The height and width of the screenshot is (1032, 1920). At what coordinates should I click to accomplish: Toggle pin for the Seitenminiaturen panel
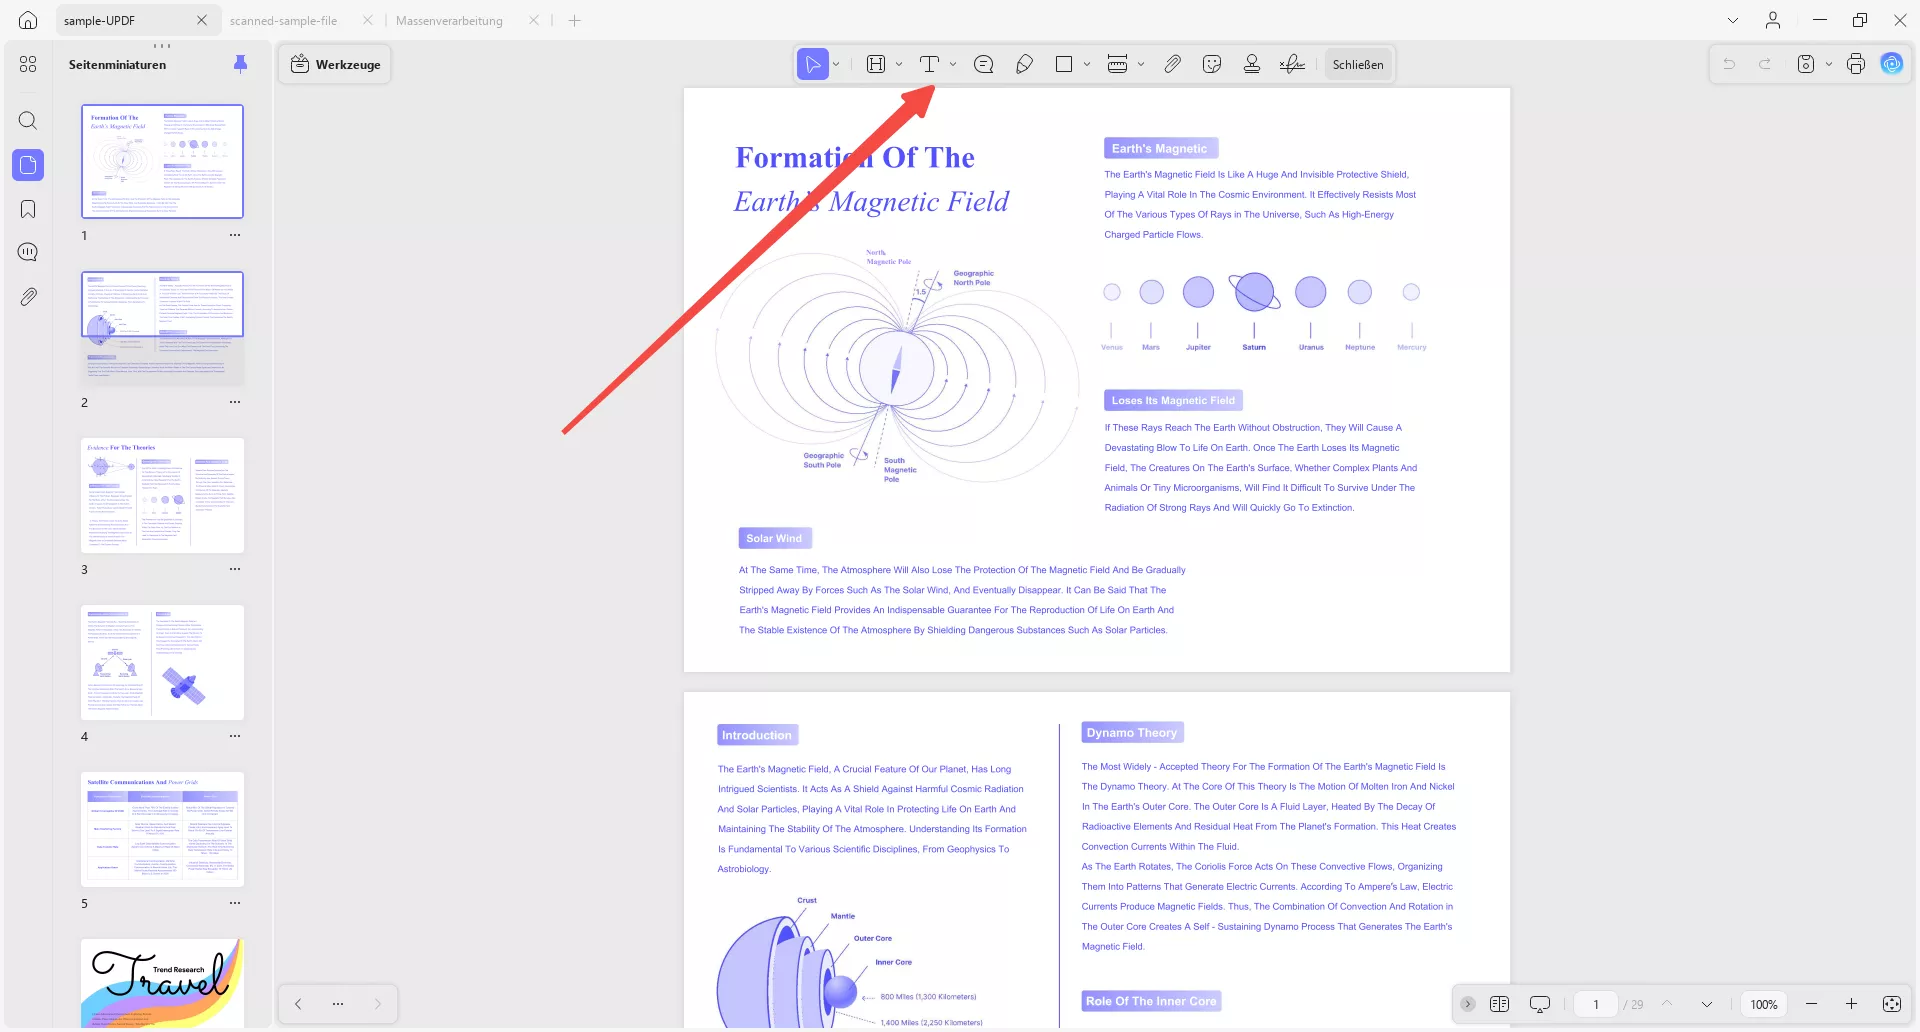[x=240, y=64]
